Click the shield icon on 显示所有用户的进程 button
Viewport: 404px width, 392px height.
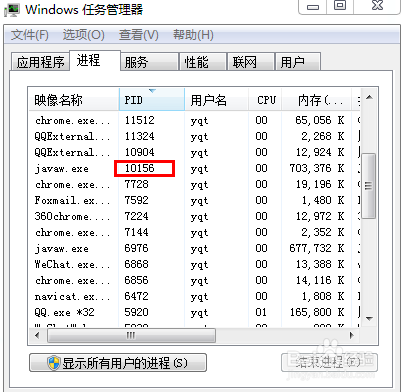click(x=54, y=363)
